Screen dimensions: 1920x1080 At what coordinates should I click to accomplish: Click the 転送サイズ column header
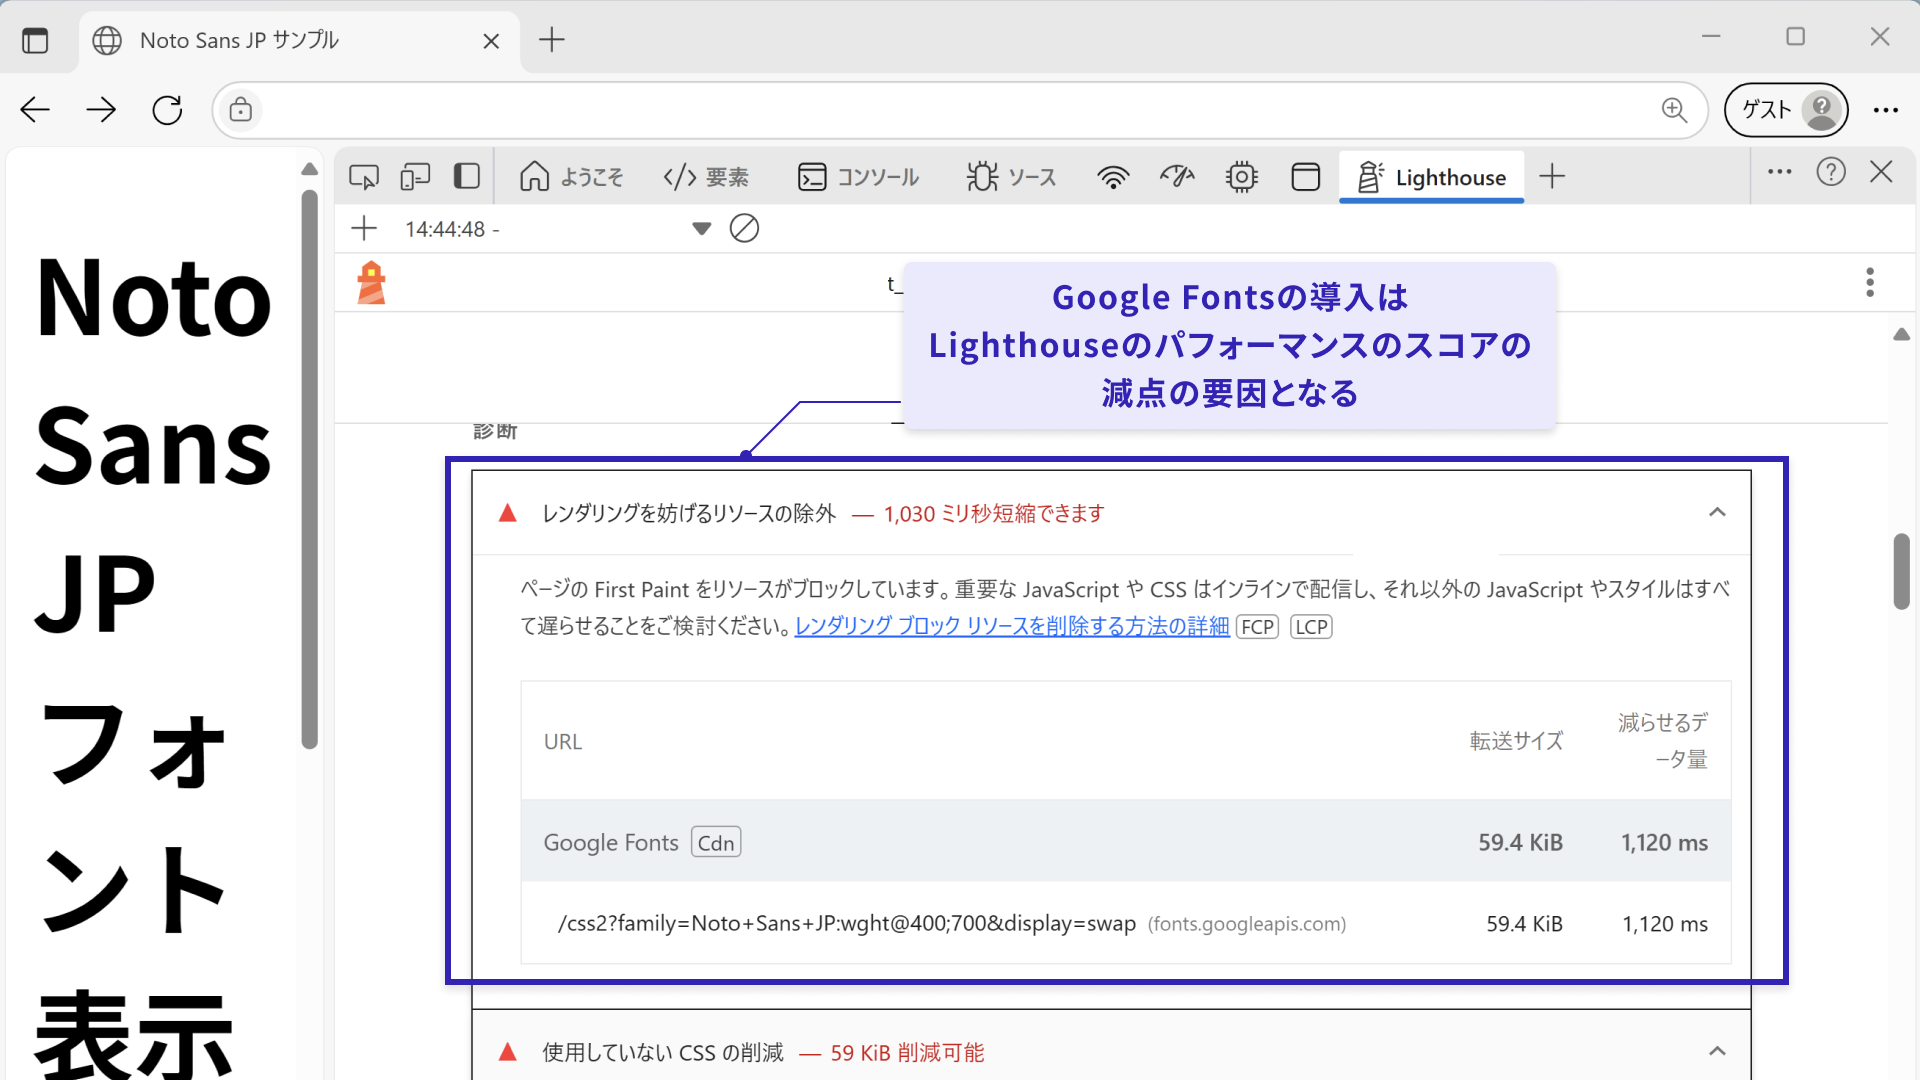(1516, 741)
